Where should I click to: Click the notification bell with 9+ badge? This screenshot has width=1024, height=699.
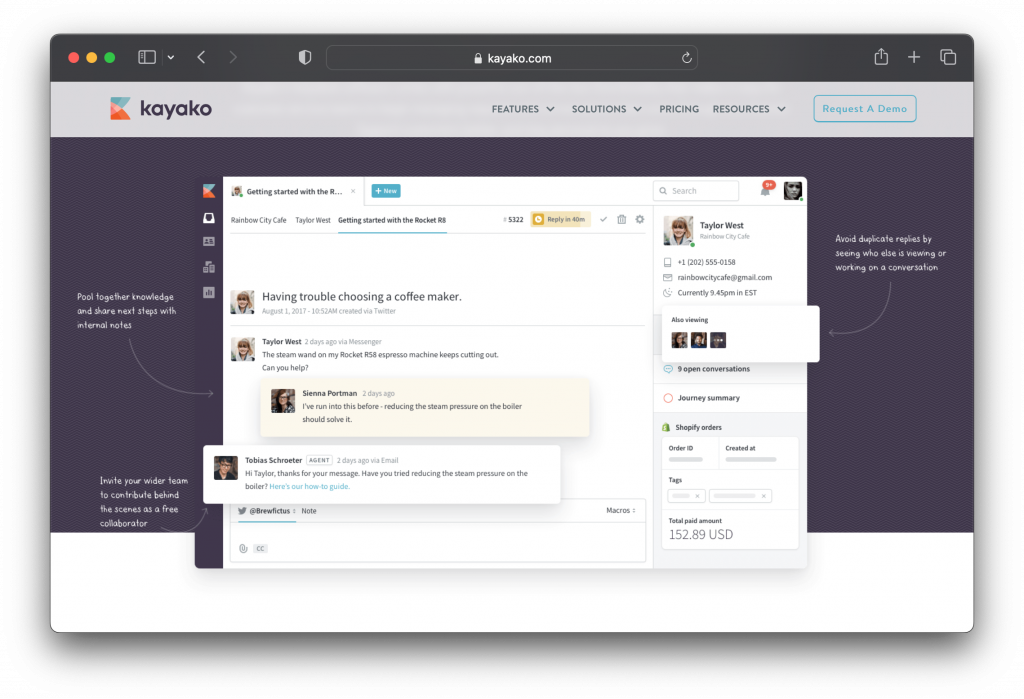click(x=765, y=190)
